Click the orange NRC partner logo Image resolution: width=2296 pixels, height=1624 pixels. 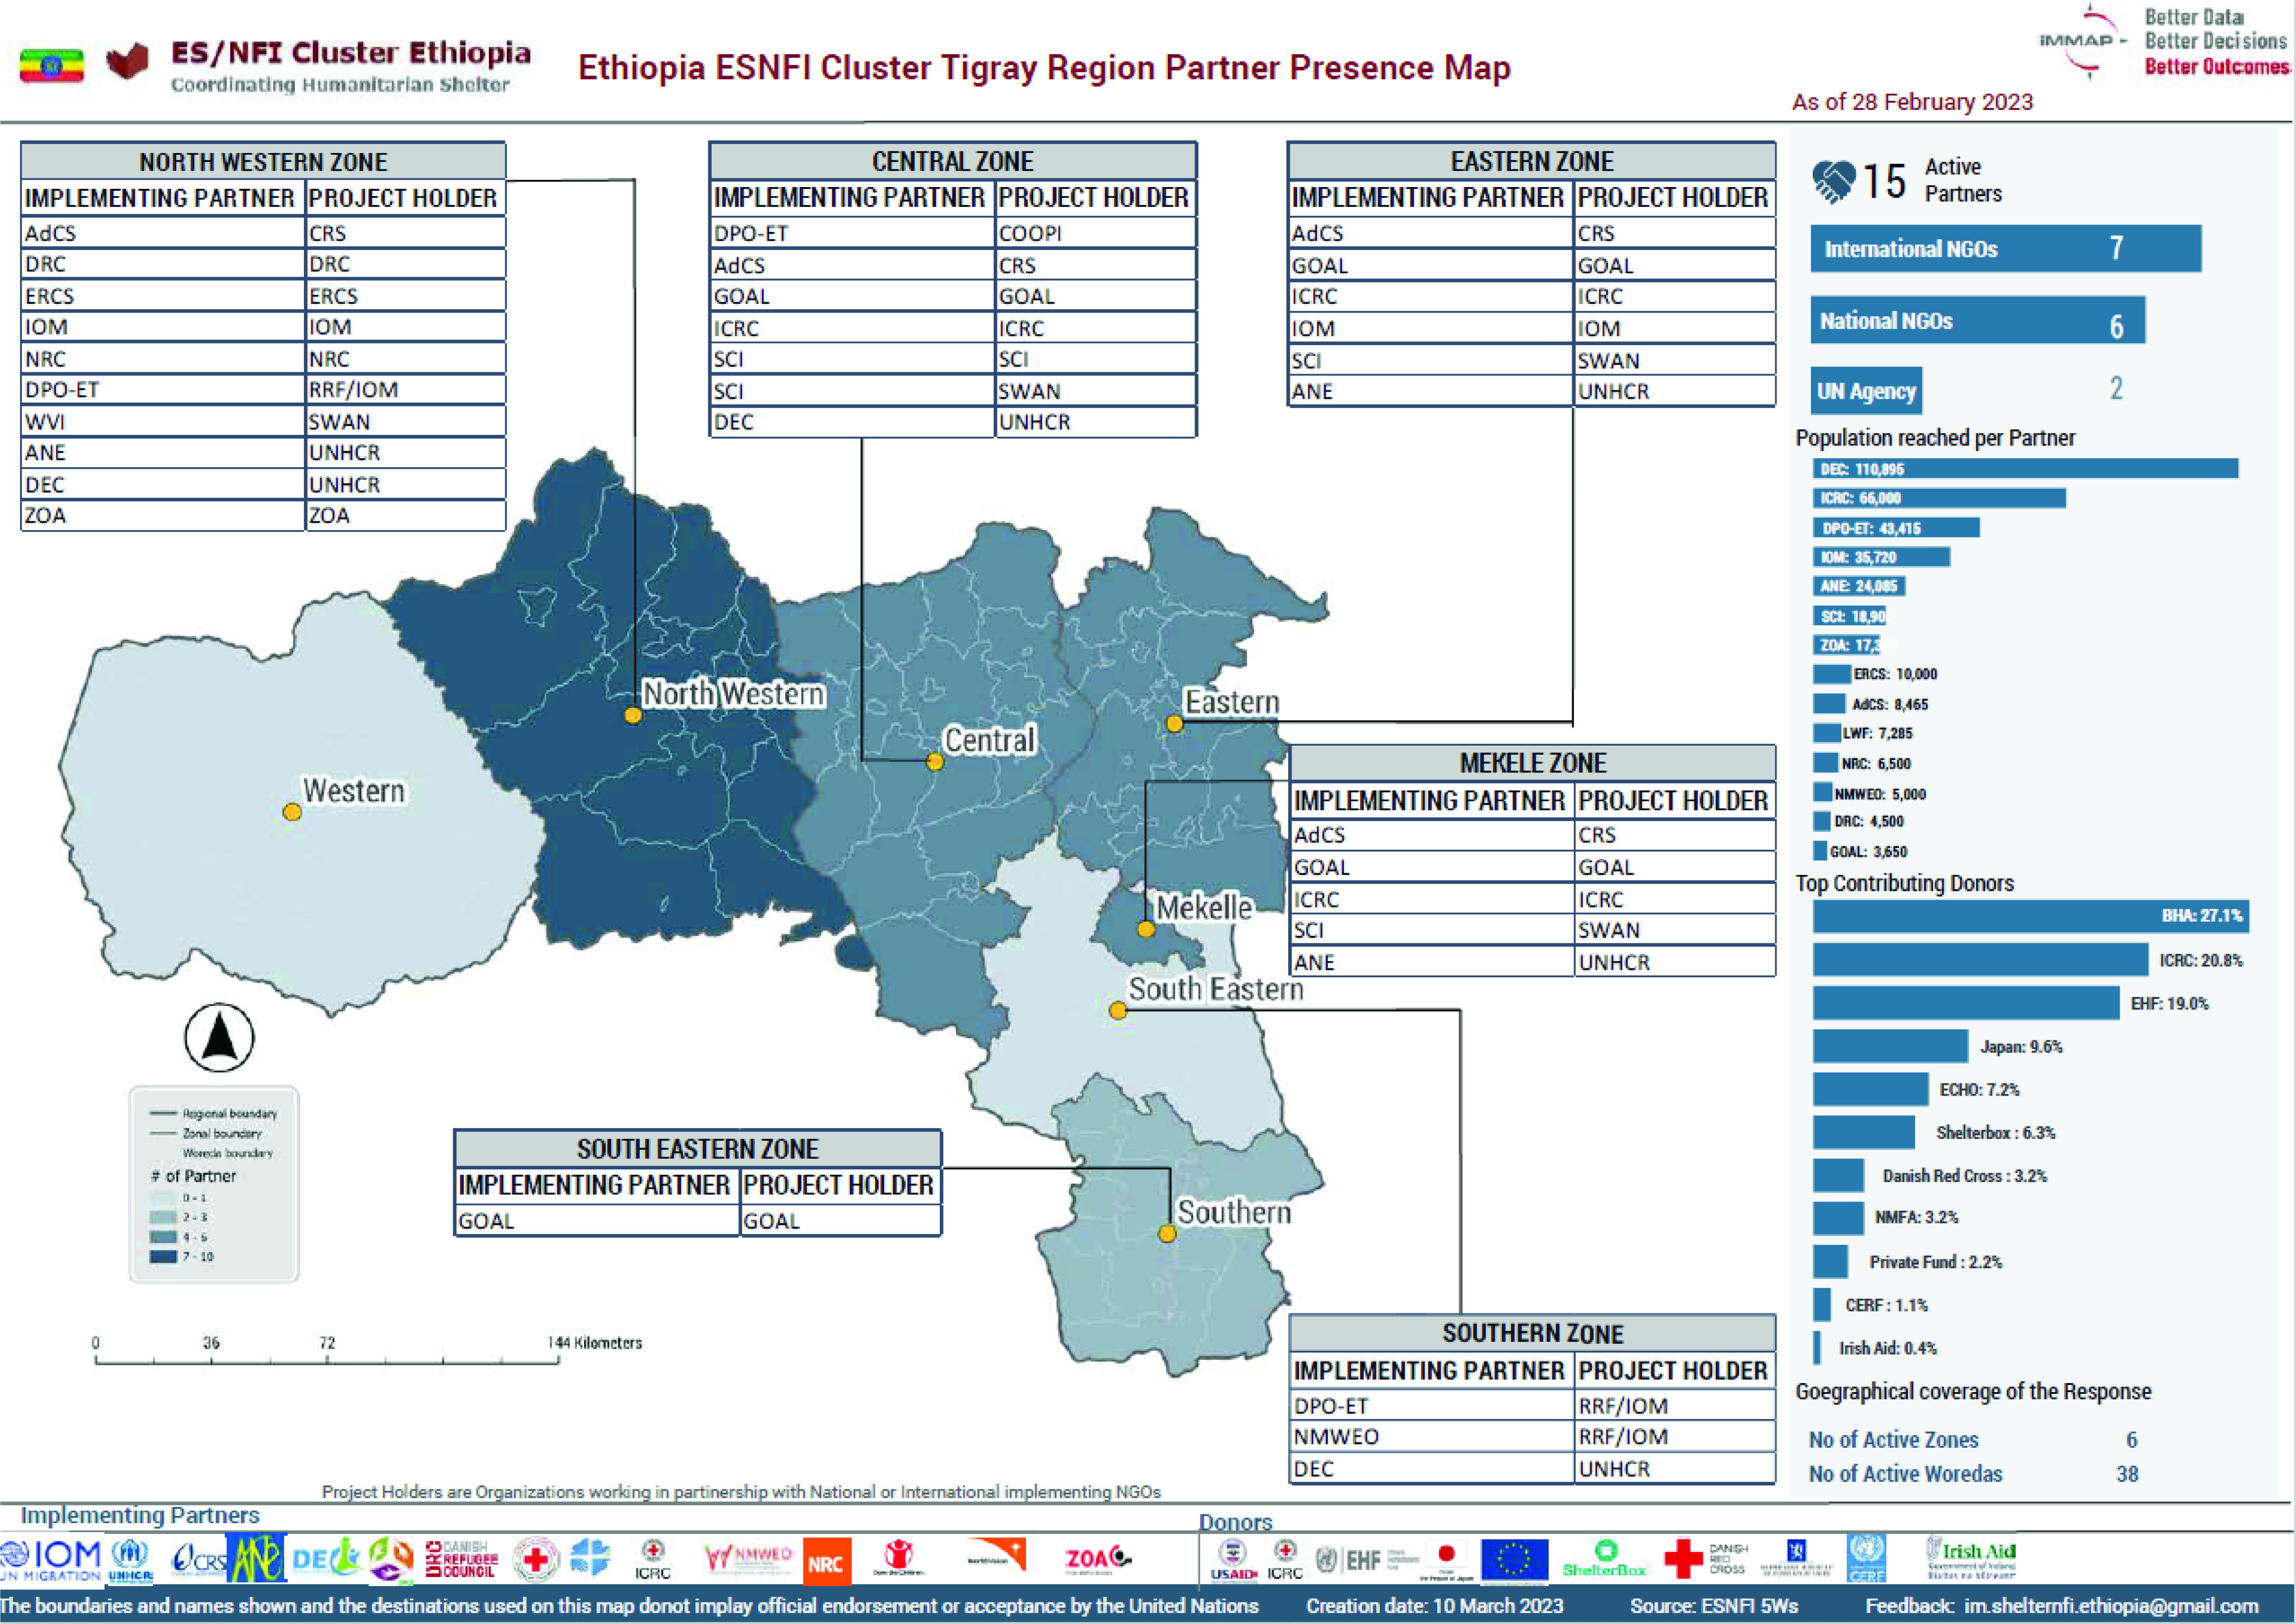click(826, 1562)
